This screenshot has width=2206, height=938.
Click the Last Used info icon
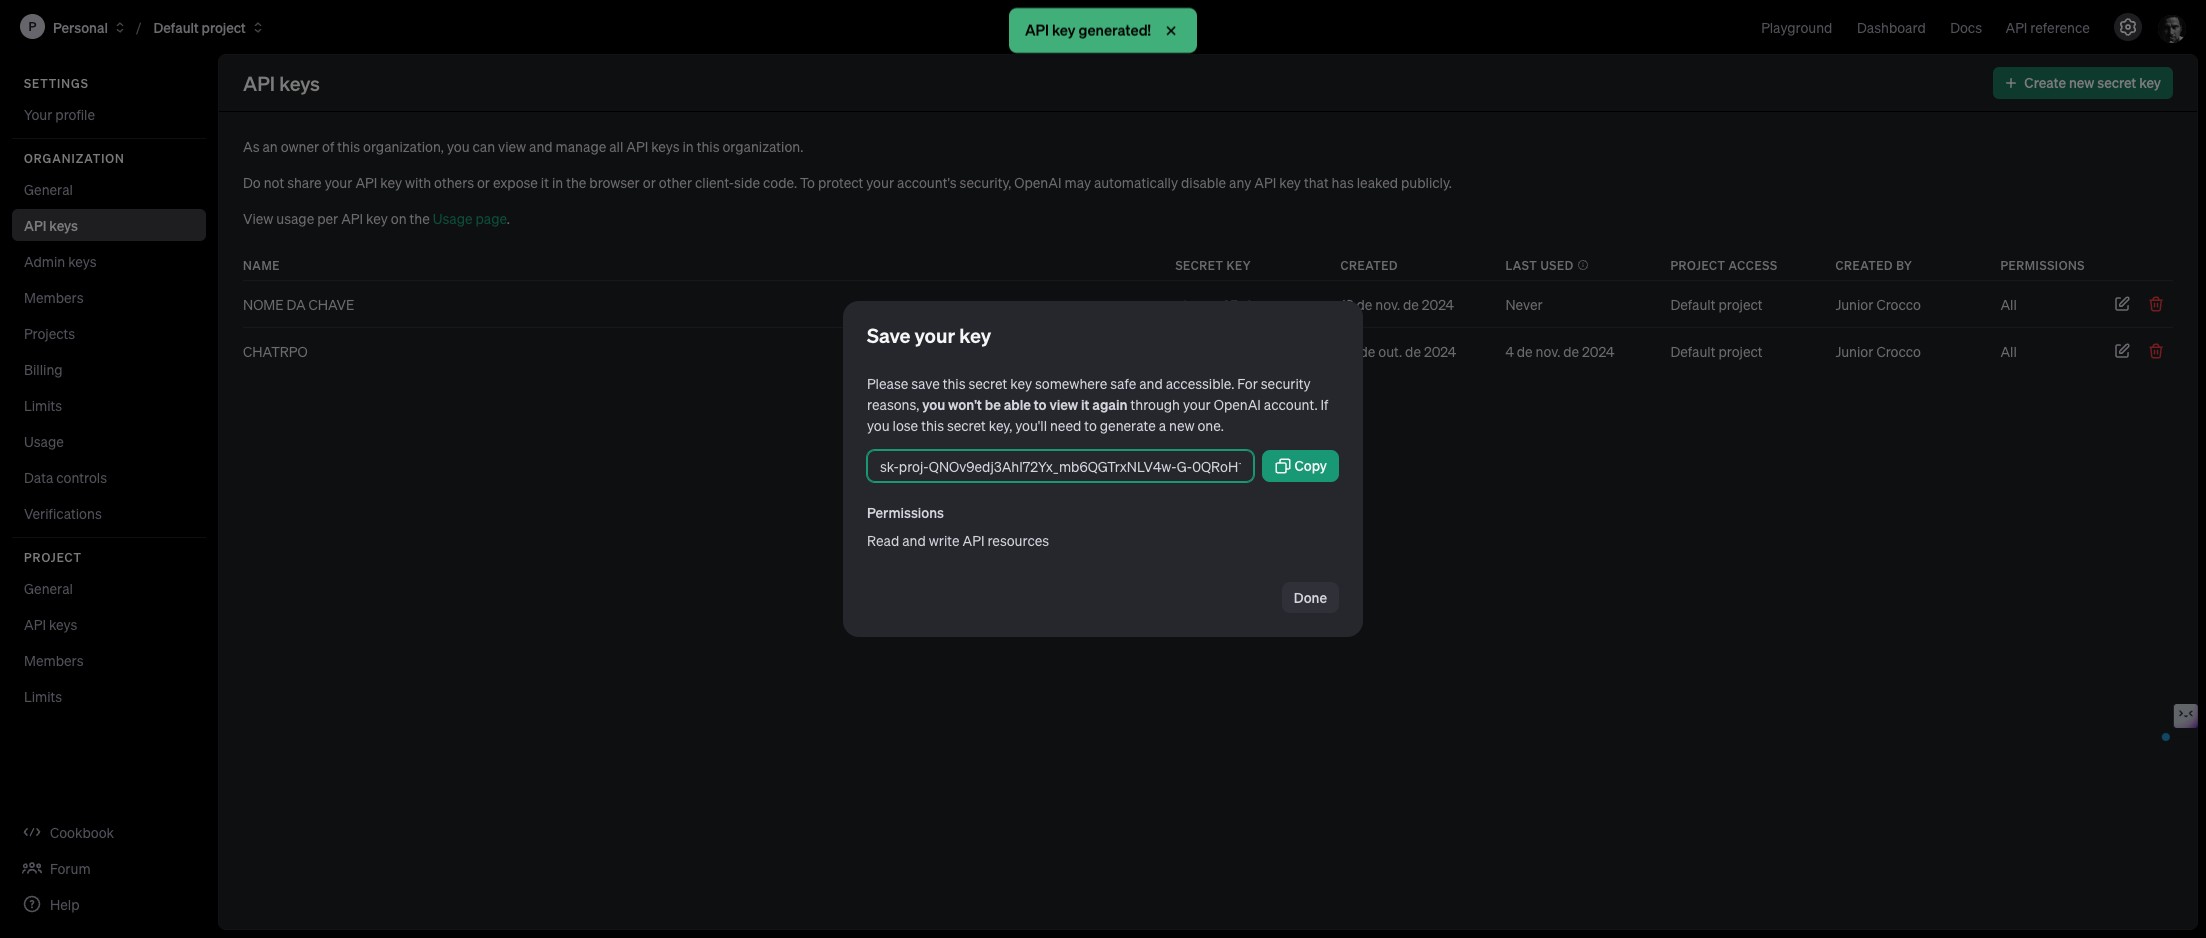click(1583, 265)
